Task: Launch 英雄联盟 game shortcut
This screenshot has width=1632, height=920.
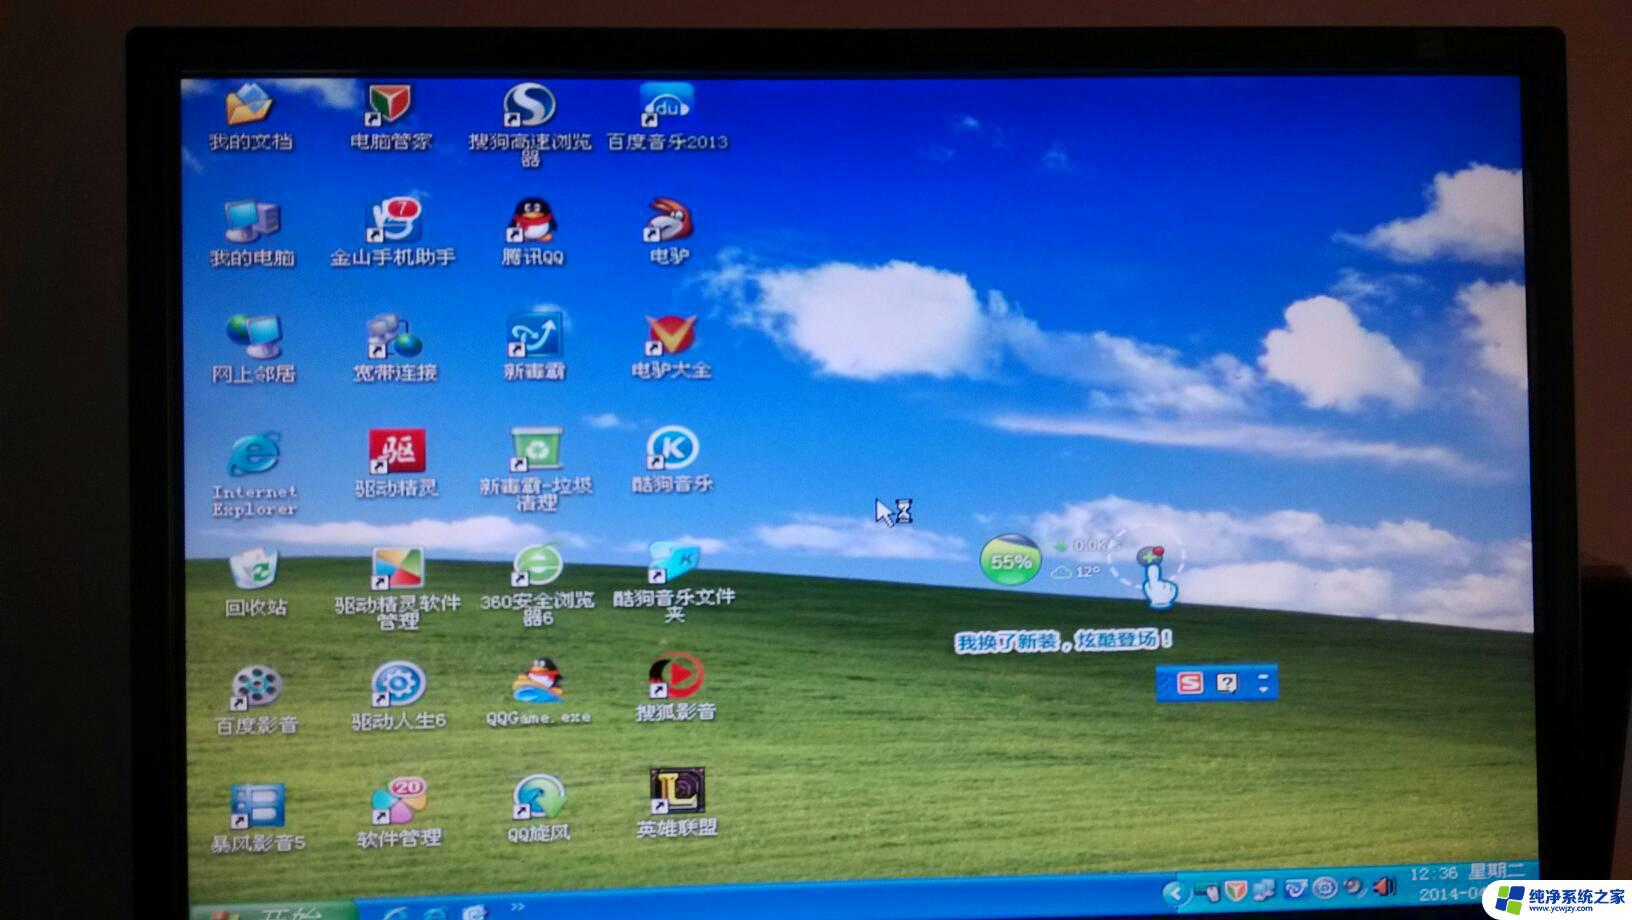Action: coord(677,804)
